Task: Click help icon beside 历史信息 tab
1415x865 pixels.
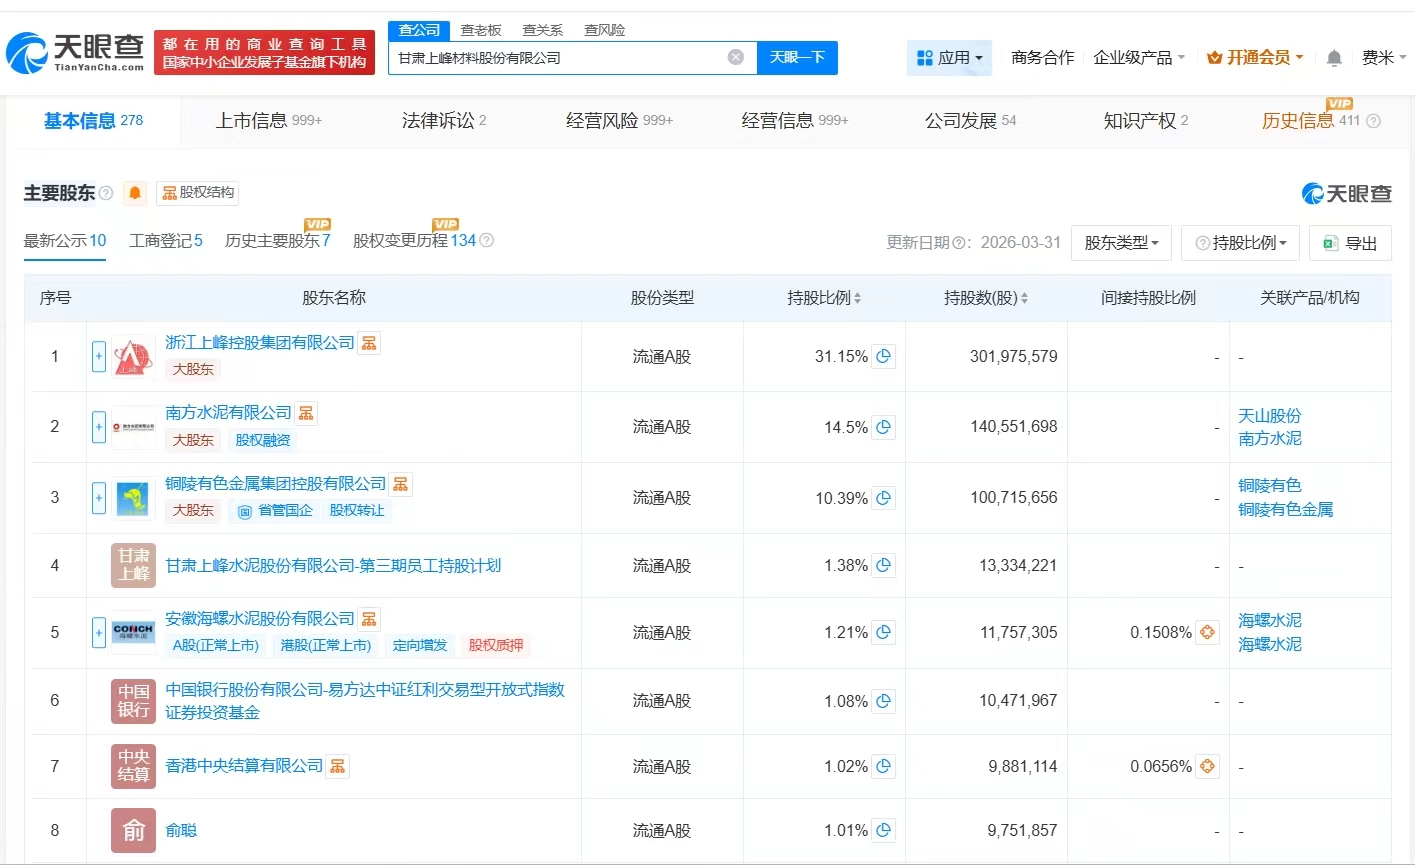Action: [1373, 121]
